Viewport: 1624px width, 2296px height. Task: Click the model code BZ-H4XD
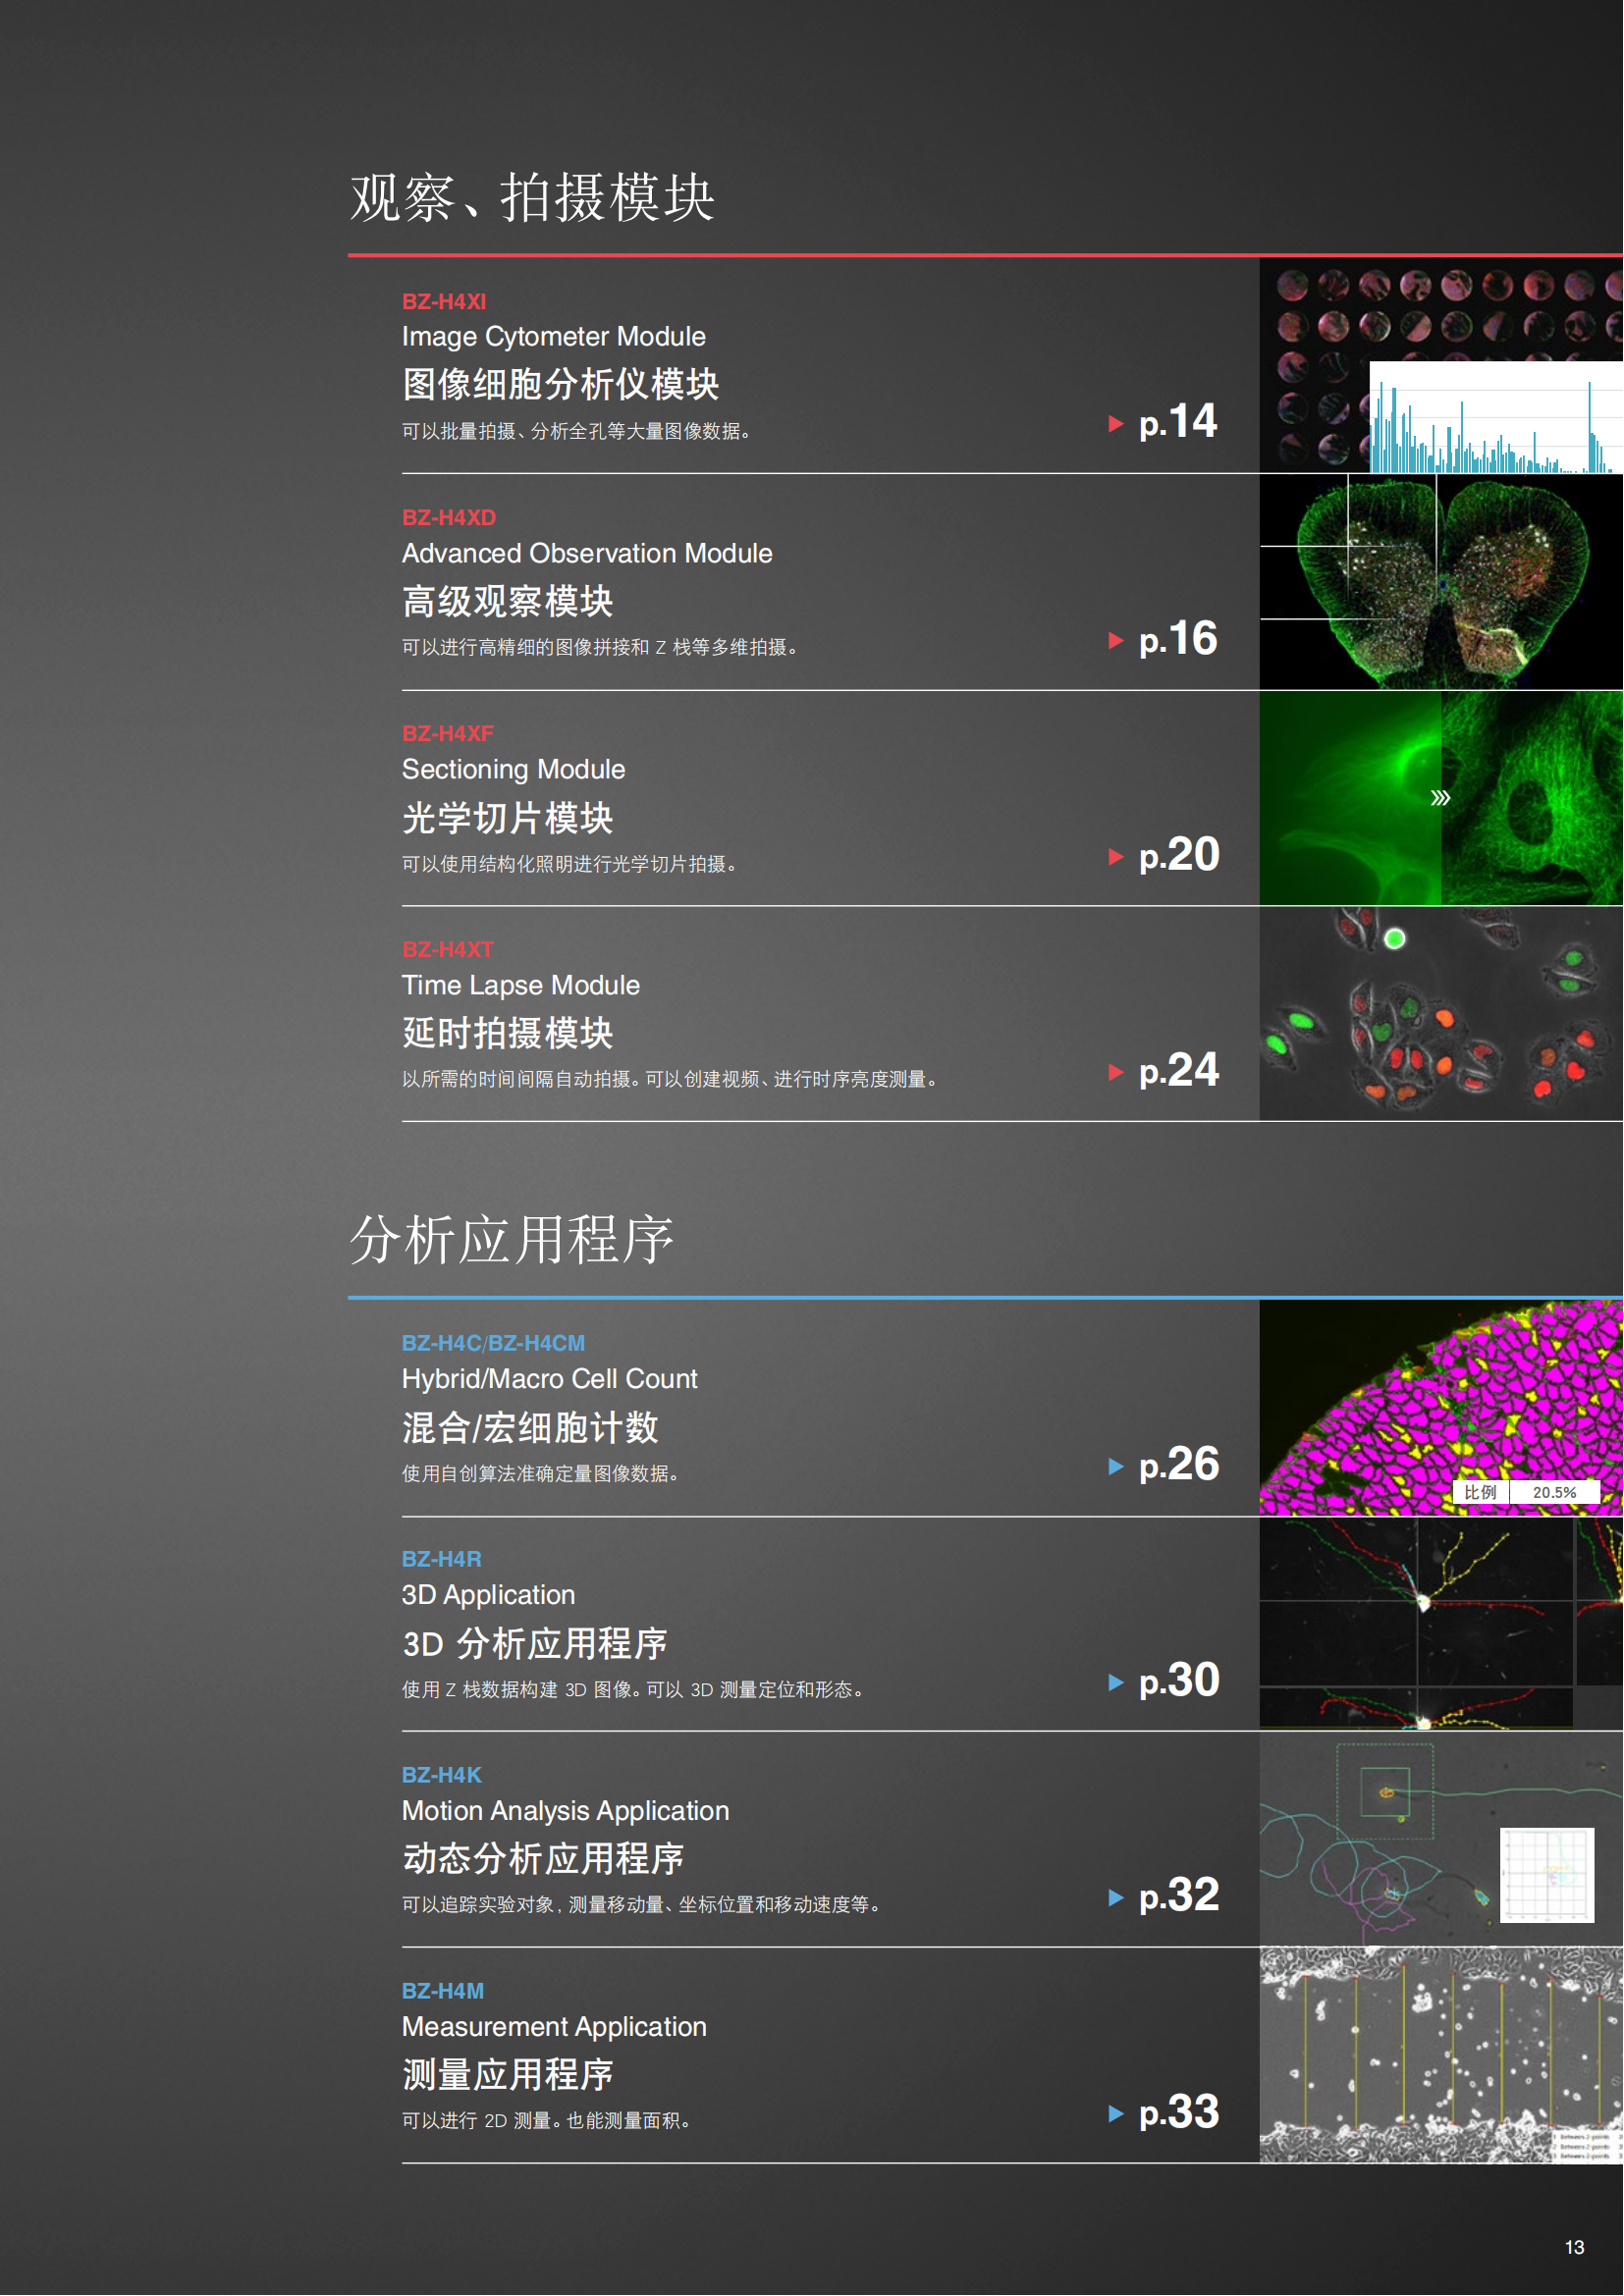(x=449, y=518)
